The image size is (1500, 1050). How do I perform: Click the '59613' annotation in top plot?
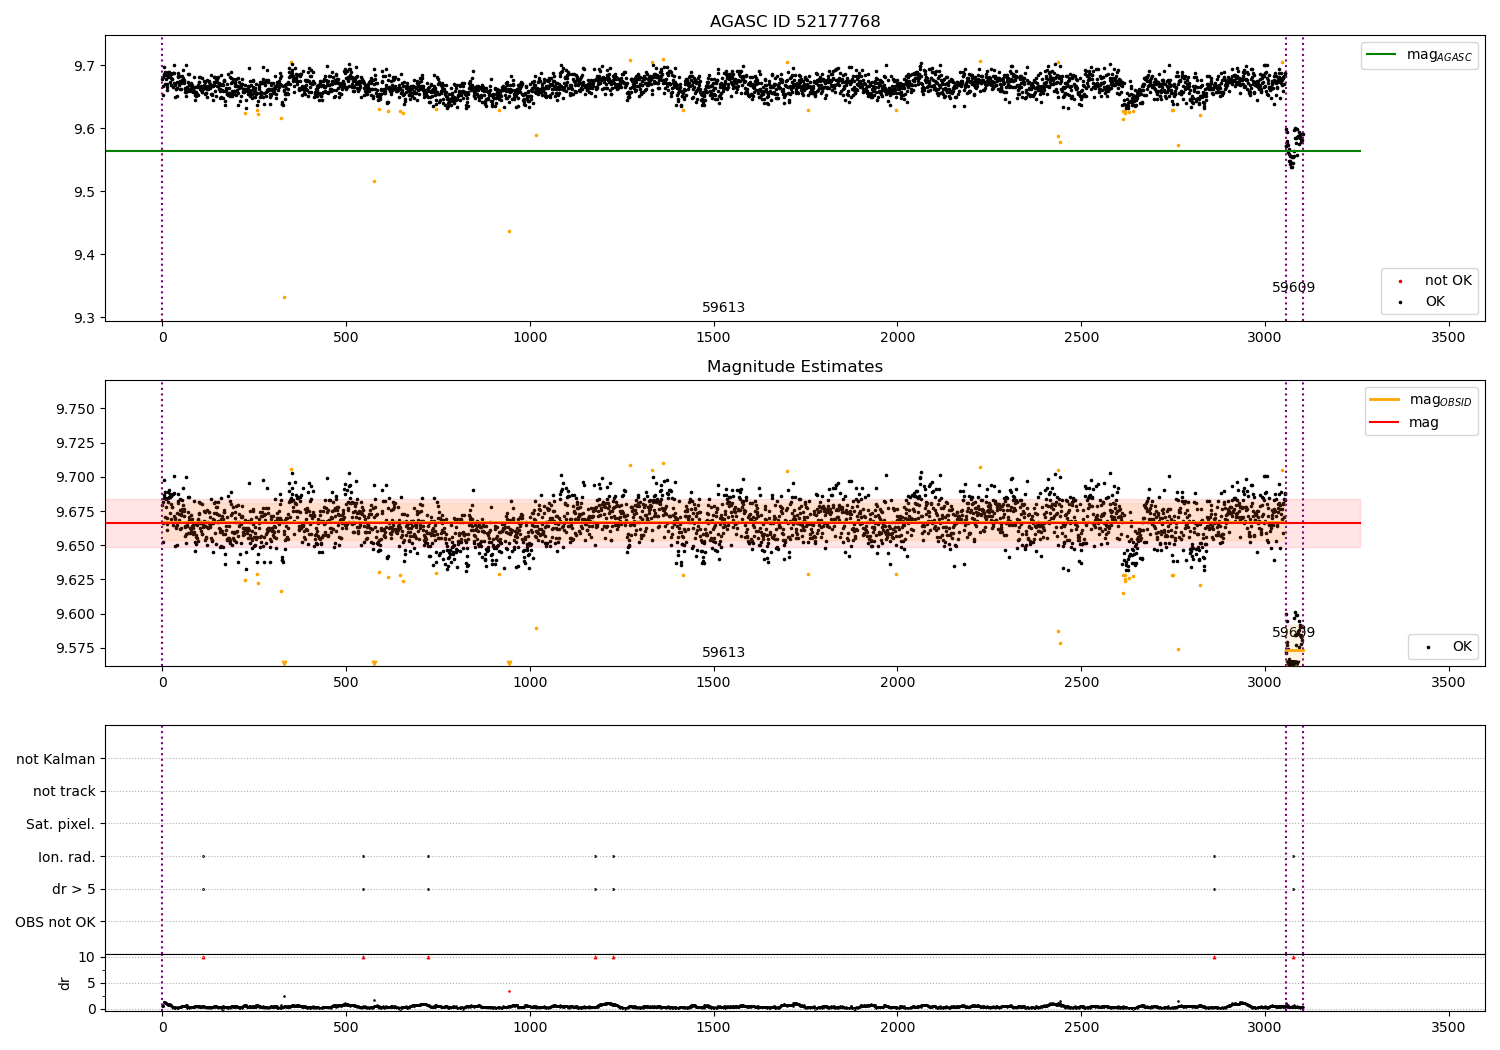(x=723, y=308)
